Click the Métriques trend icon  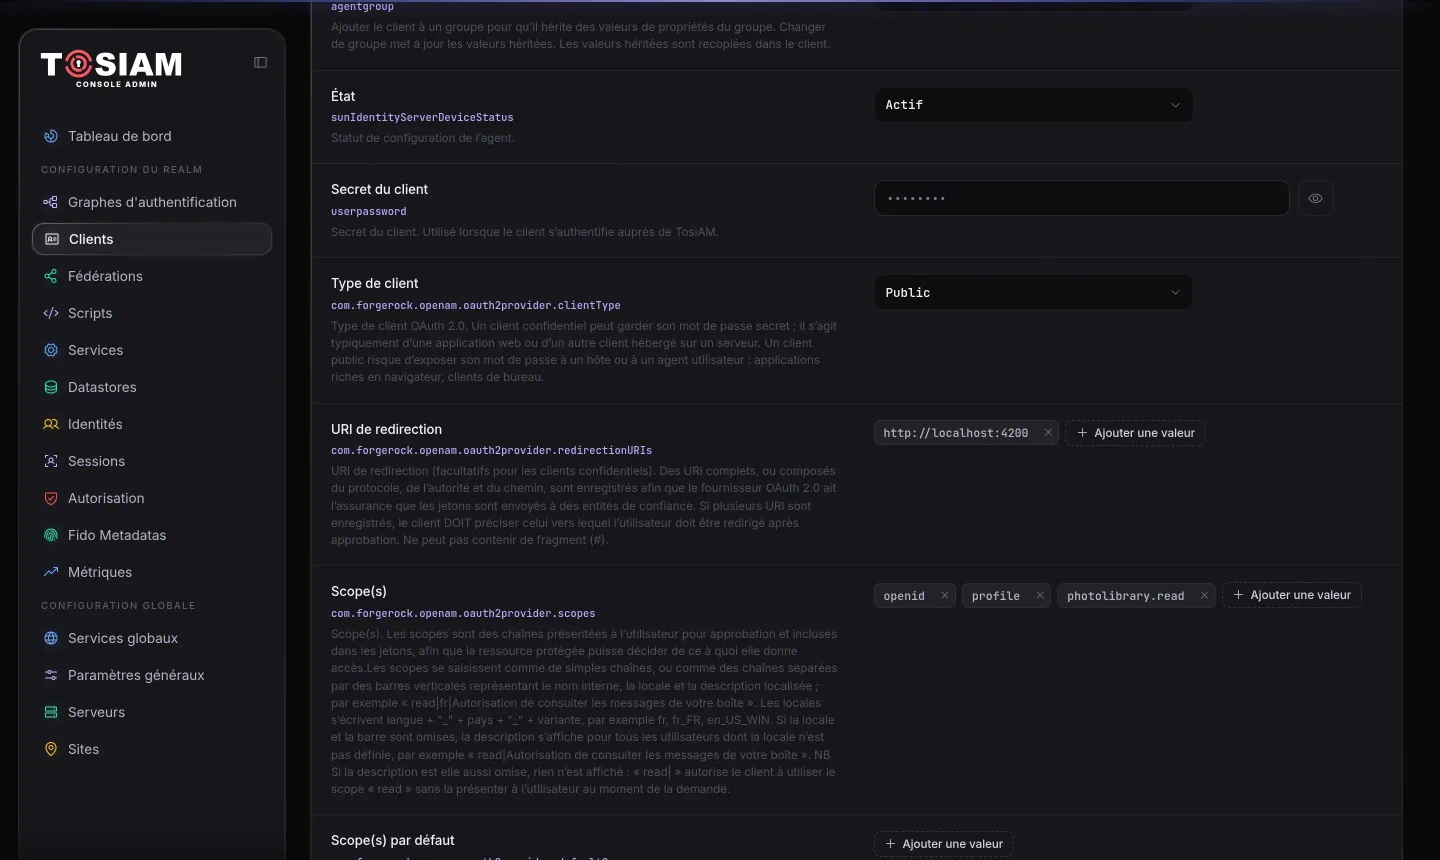pos(51,572)
